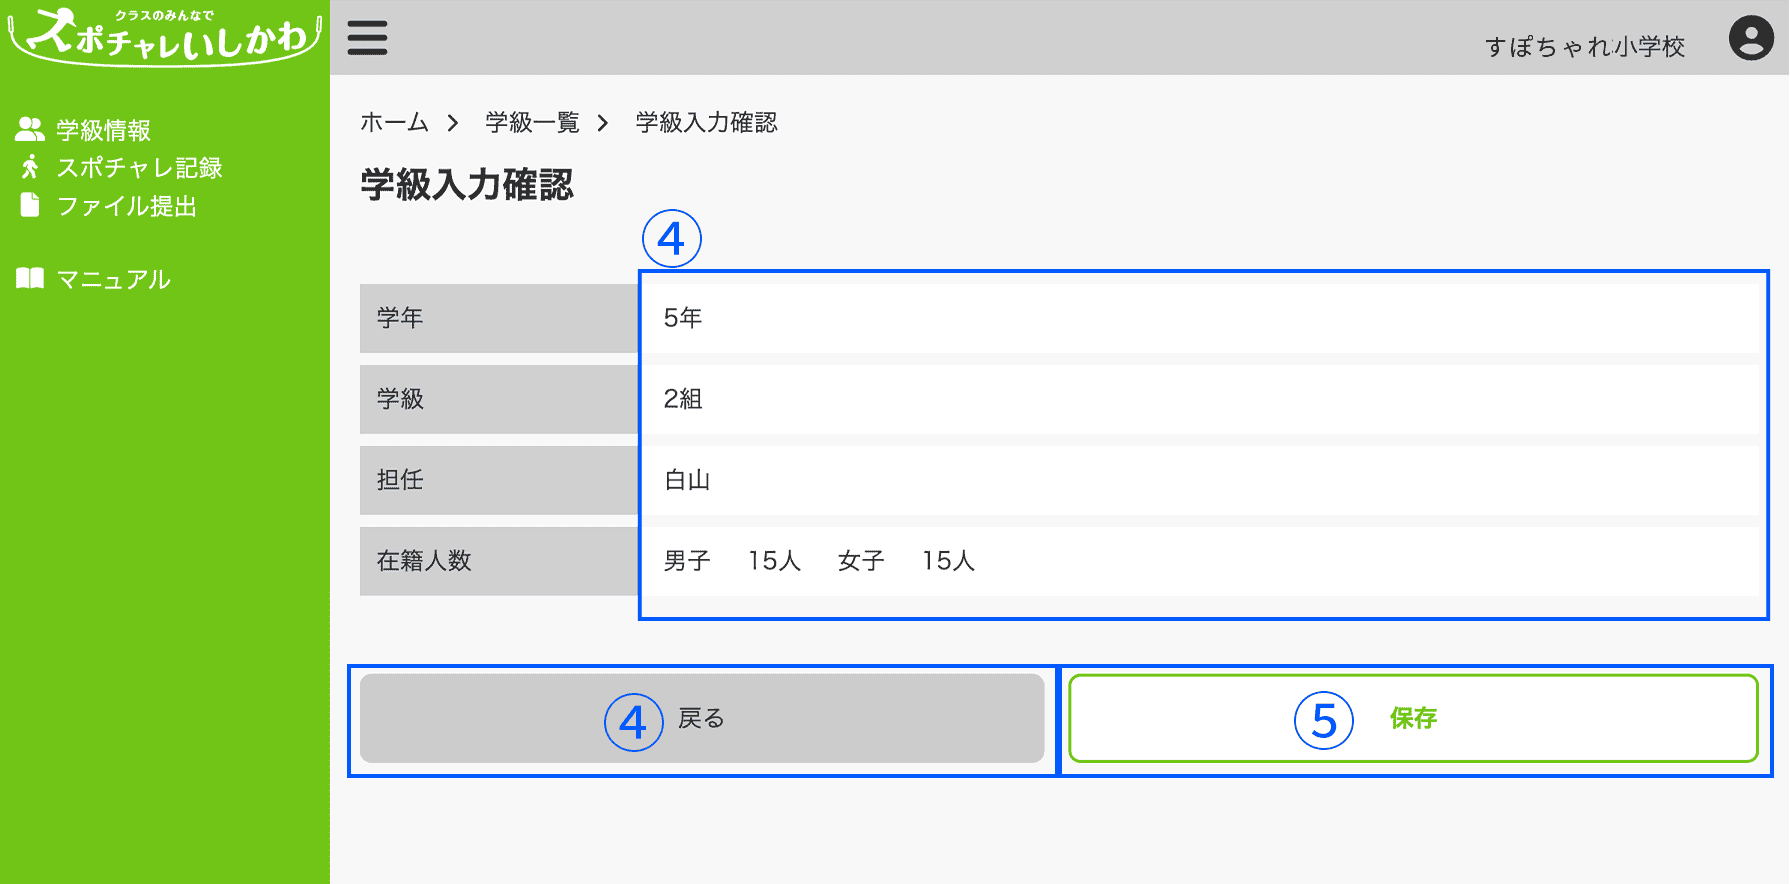The image size is (1790, 884).
Task: Navigate to 学級一覧 breadcrumb
Action: tap(532, 122)
